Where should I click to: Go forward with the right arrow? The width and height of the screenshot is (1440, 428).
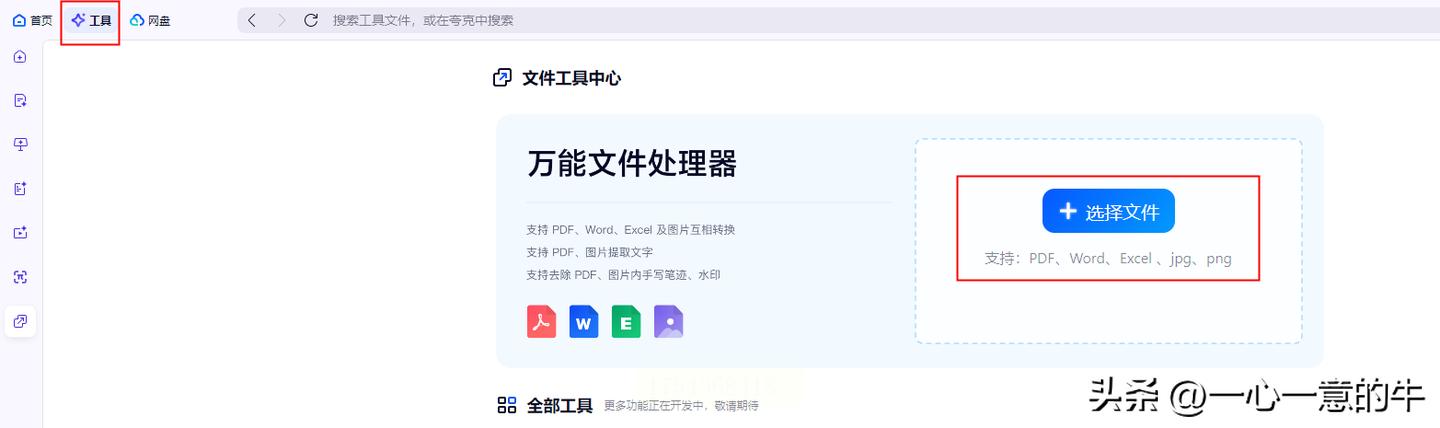281,20
